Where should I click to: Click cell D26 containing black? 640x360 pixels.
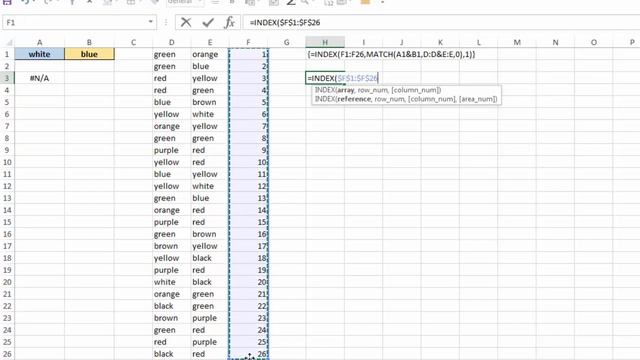pos(171,354)
